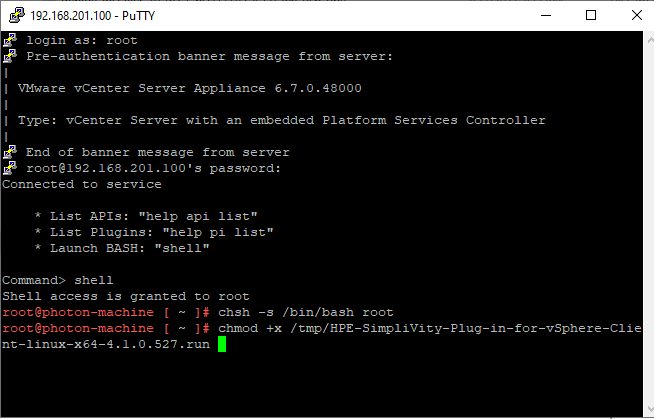Screen dimensions: 654x419
Task: Click the vertical scrollbar thumb
Action: [644, 220]
